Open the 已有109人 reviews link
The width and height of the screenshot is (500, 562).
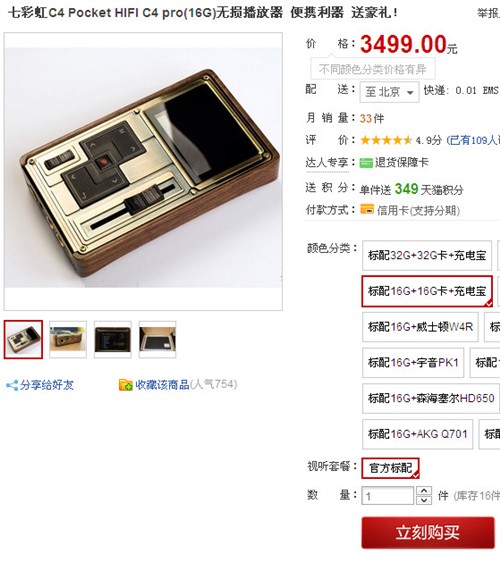[x=473, y=140]
